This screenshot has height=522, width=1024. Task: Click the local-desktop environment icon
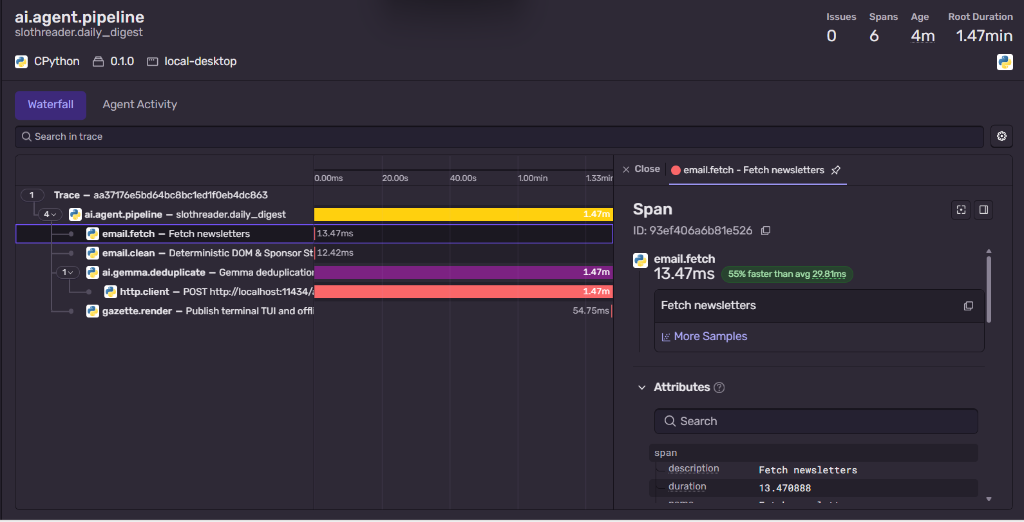152,61
